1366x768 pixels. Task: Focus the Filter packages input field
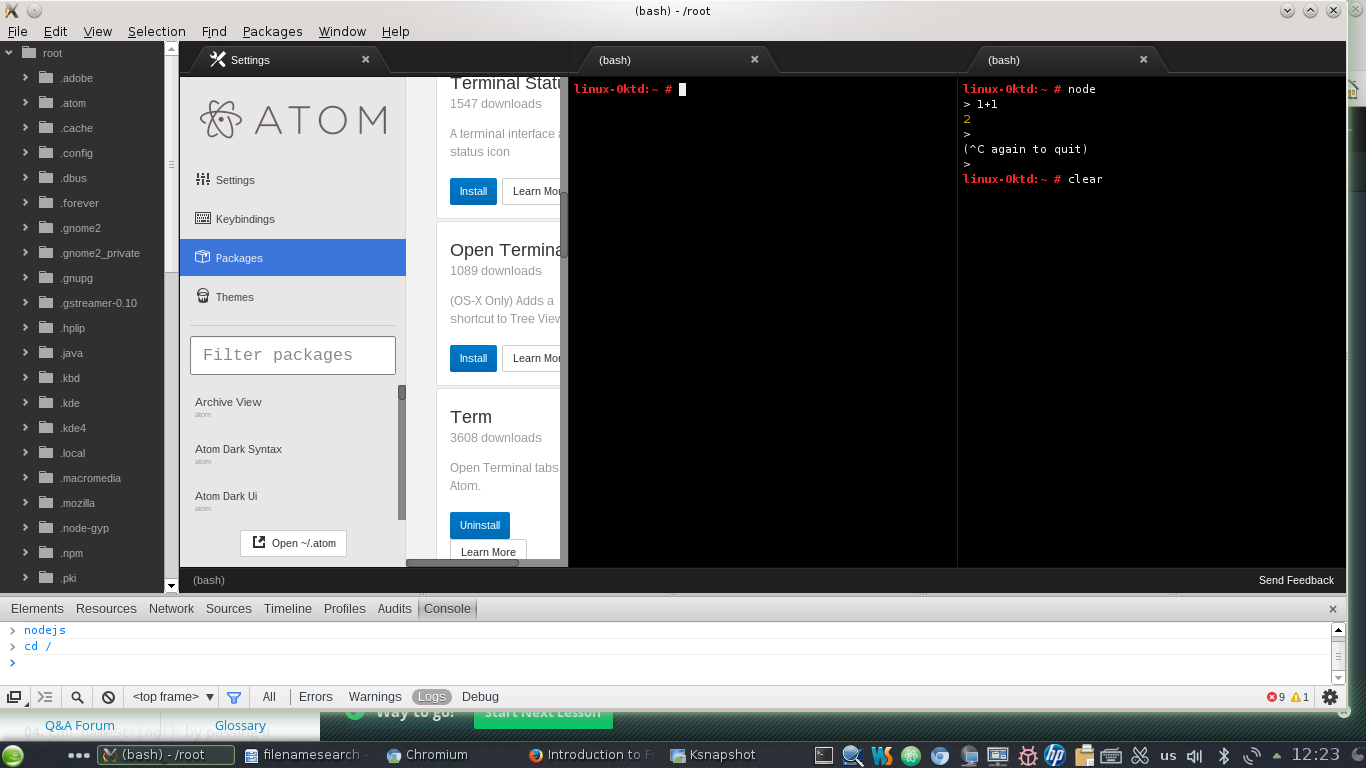(293, 355)
